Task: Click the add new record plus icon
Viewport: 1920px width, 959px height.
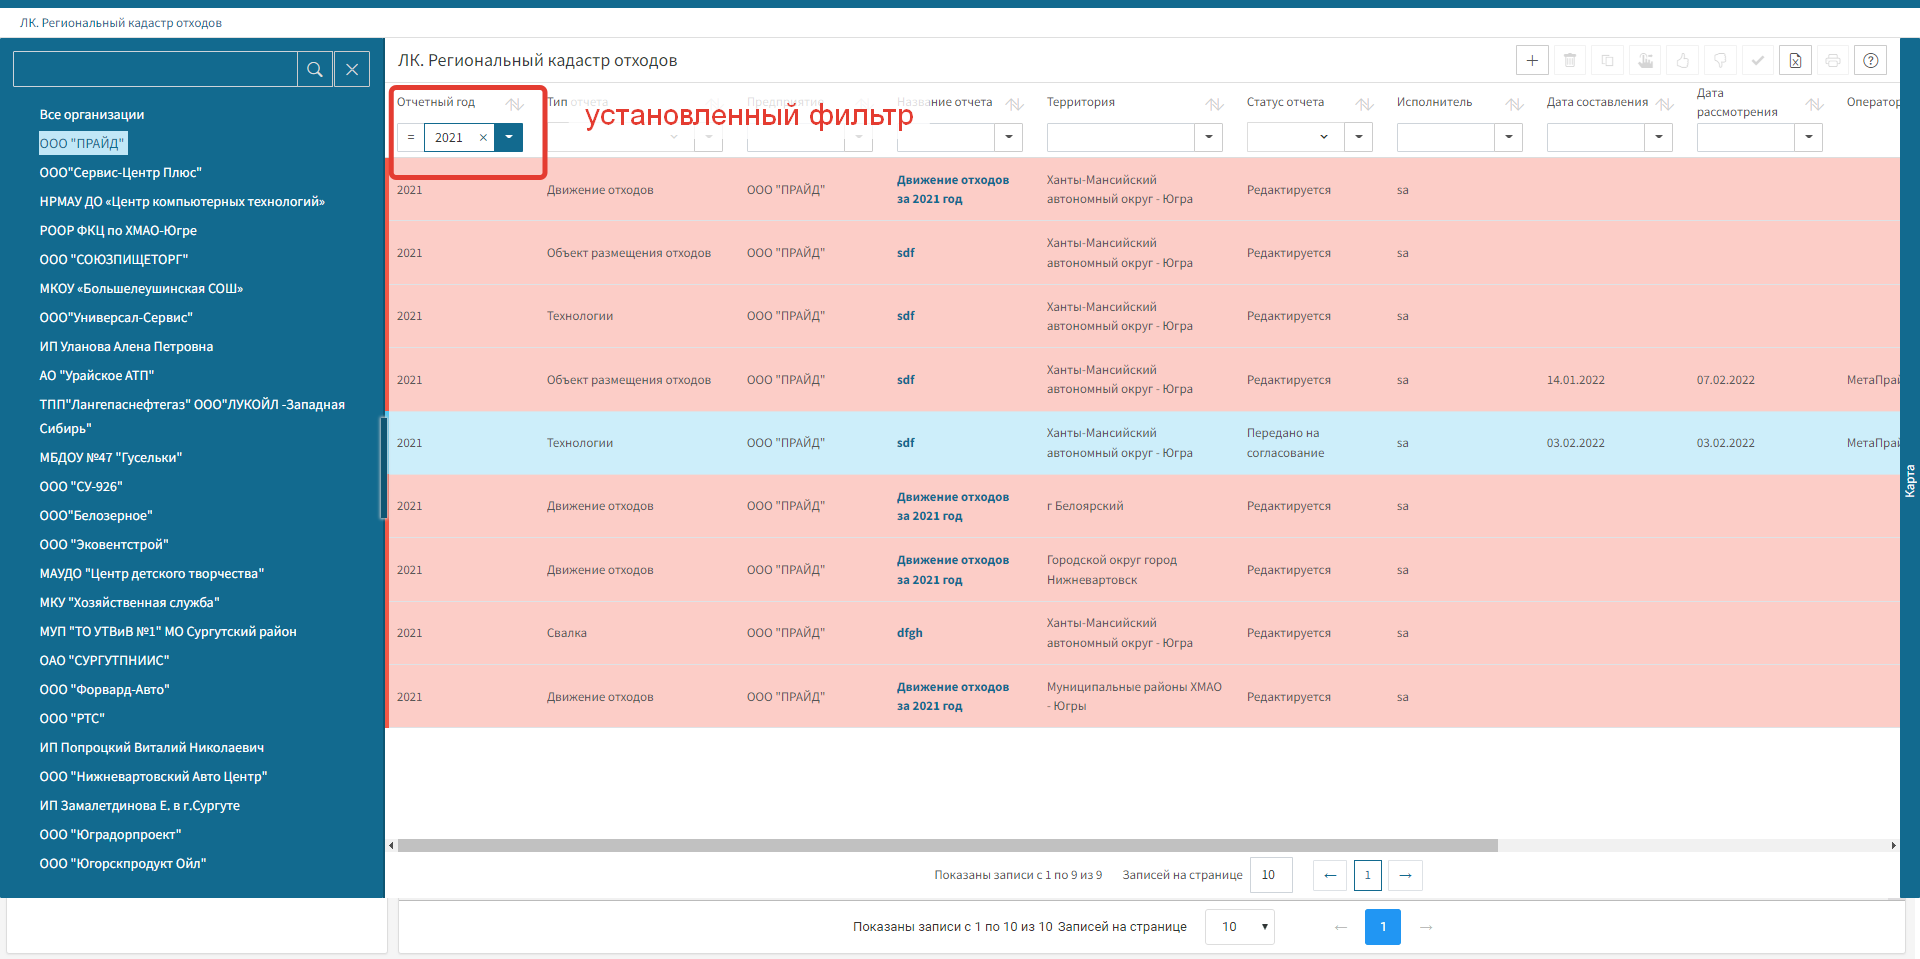Action: pyautogui.click(x=1532, y=61)
